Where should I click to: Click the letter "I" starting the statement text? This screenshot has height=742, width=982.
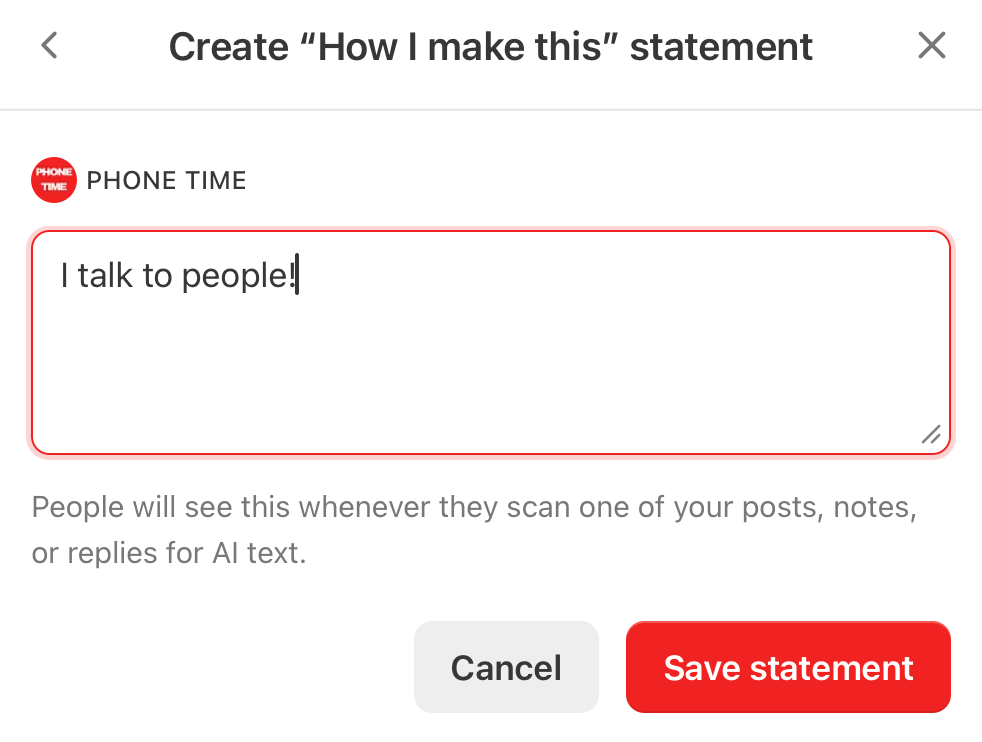(64, 276)
